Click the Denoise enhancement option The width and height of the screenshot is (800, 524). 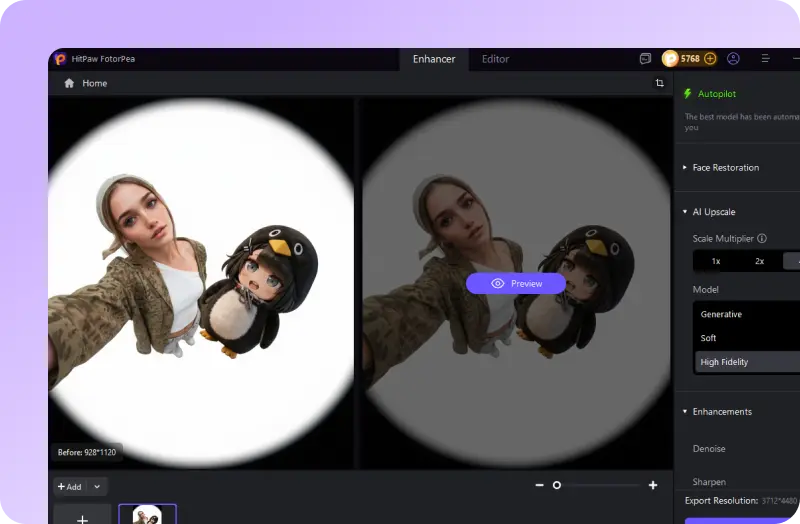pos(709,448)
